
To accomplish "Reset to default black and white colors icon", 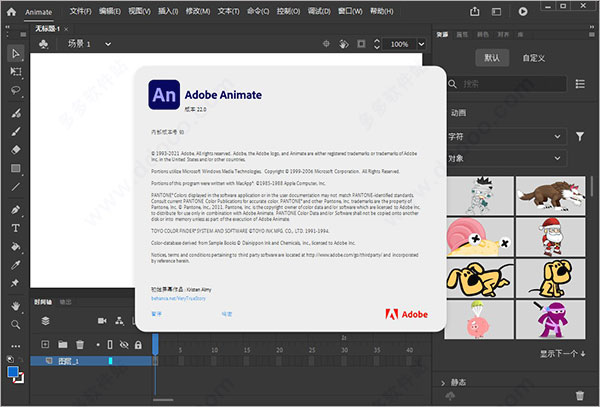I will (10, 359).
